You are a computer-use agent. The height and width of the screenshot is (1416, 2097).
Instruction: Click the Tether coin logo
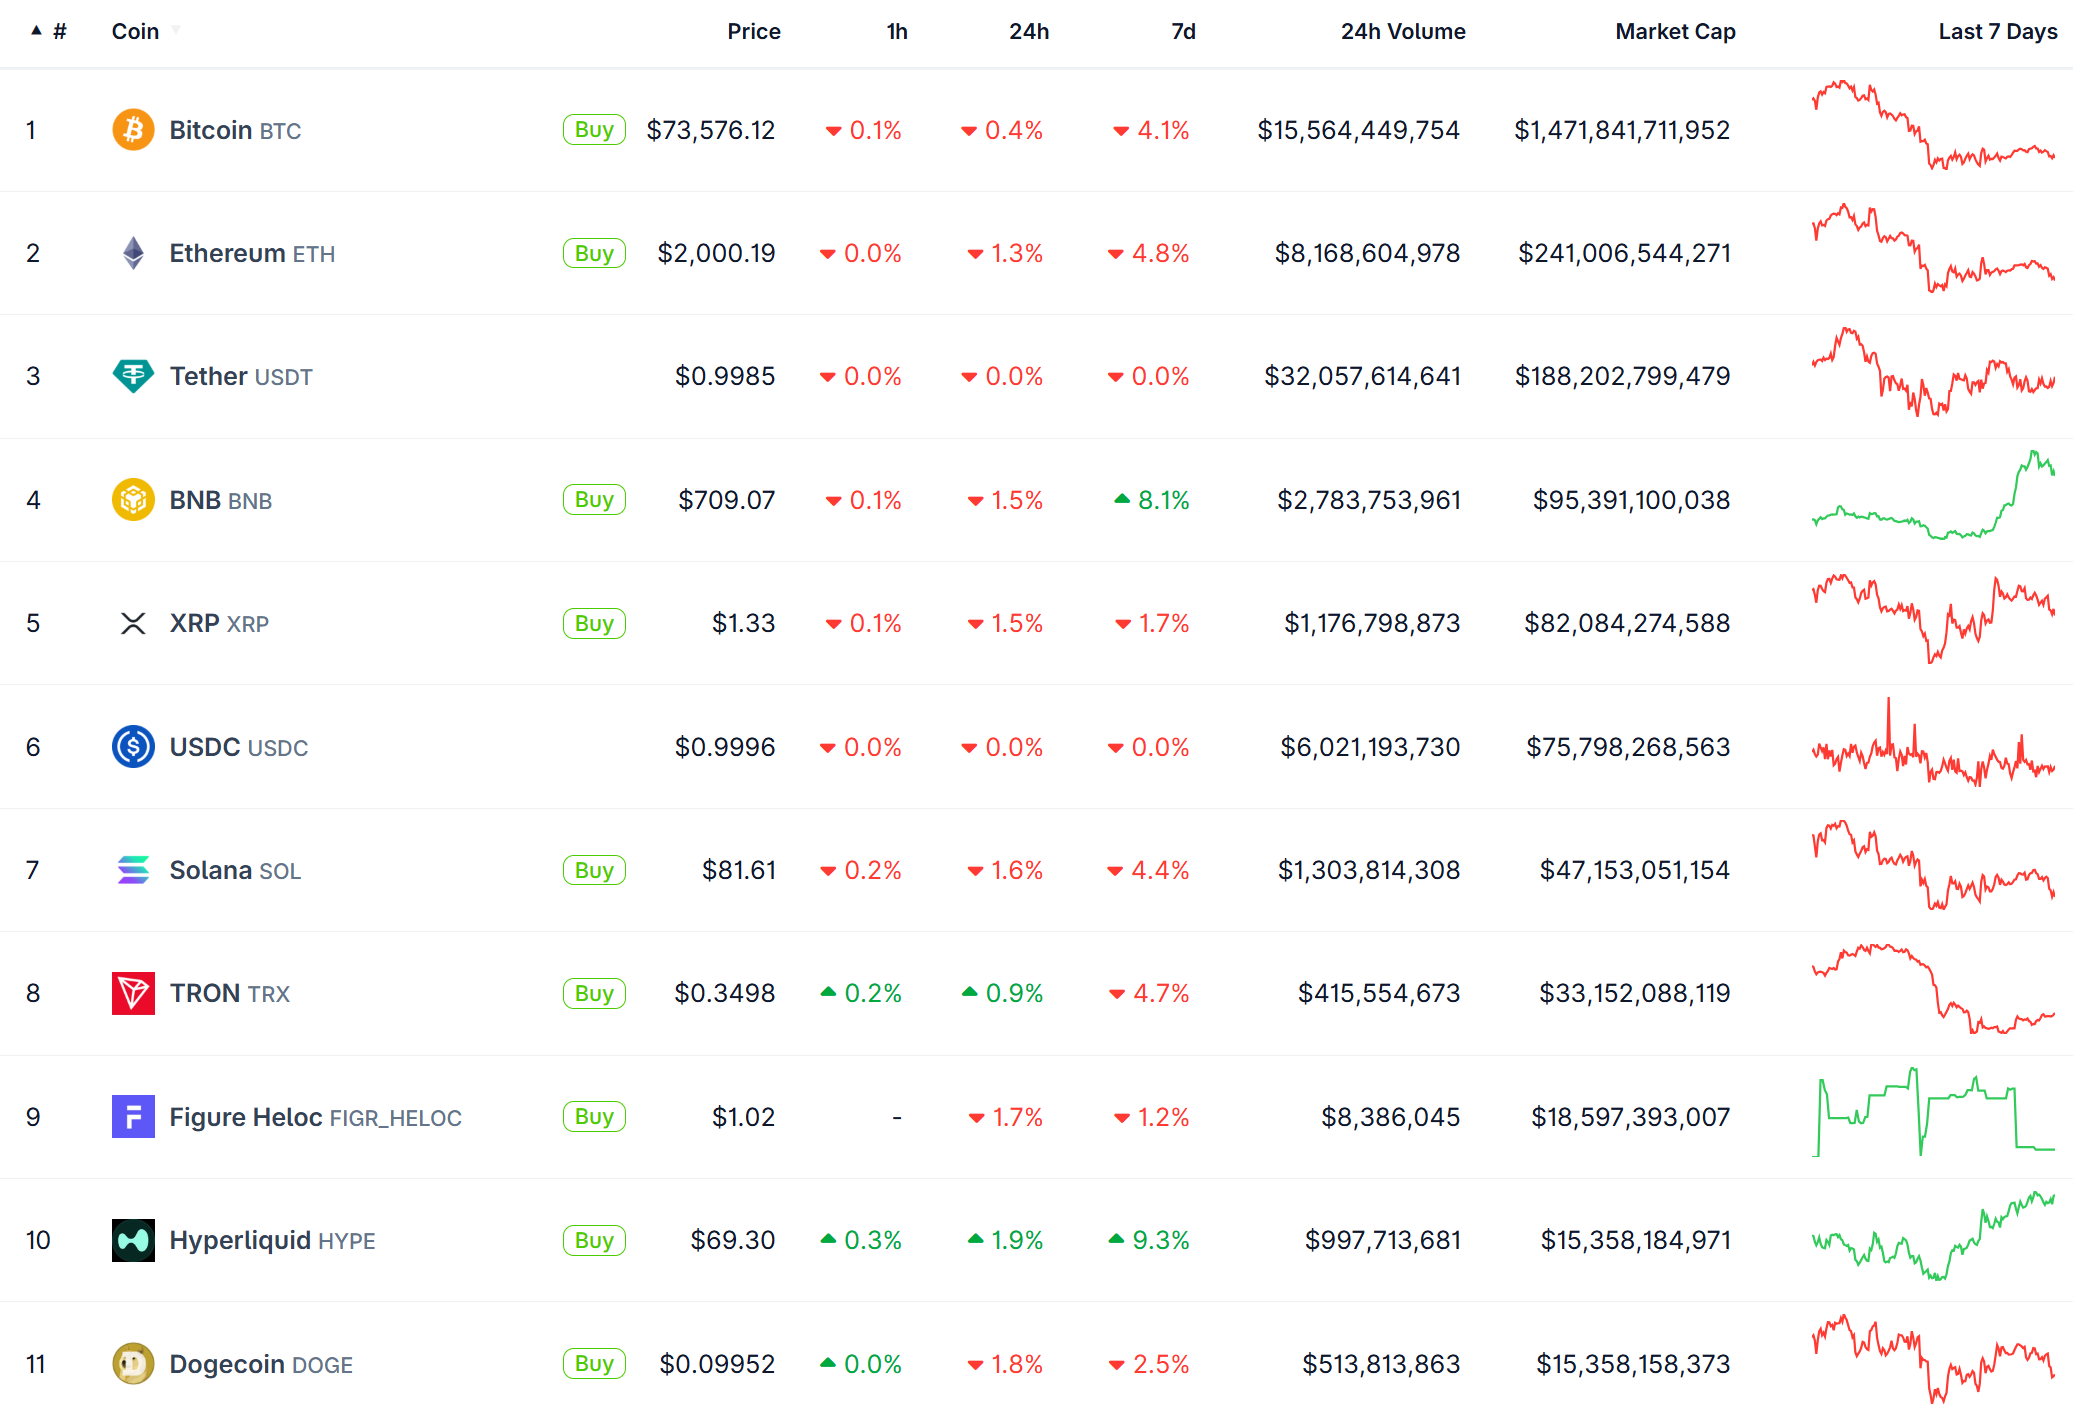point(133,376)
